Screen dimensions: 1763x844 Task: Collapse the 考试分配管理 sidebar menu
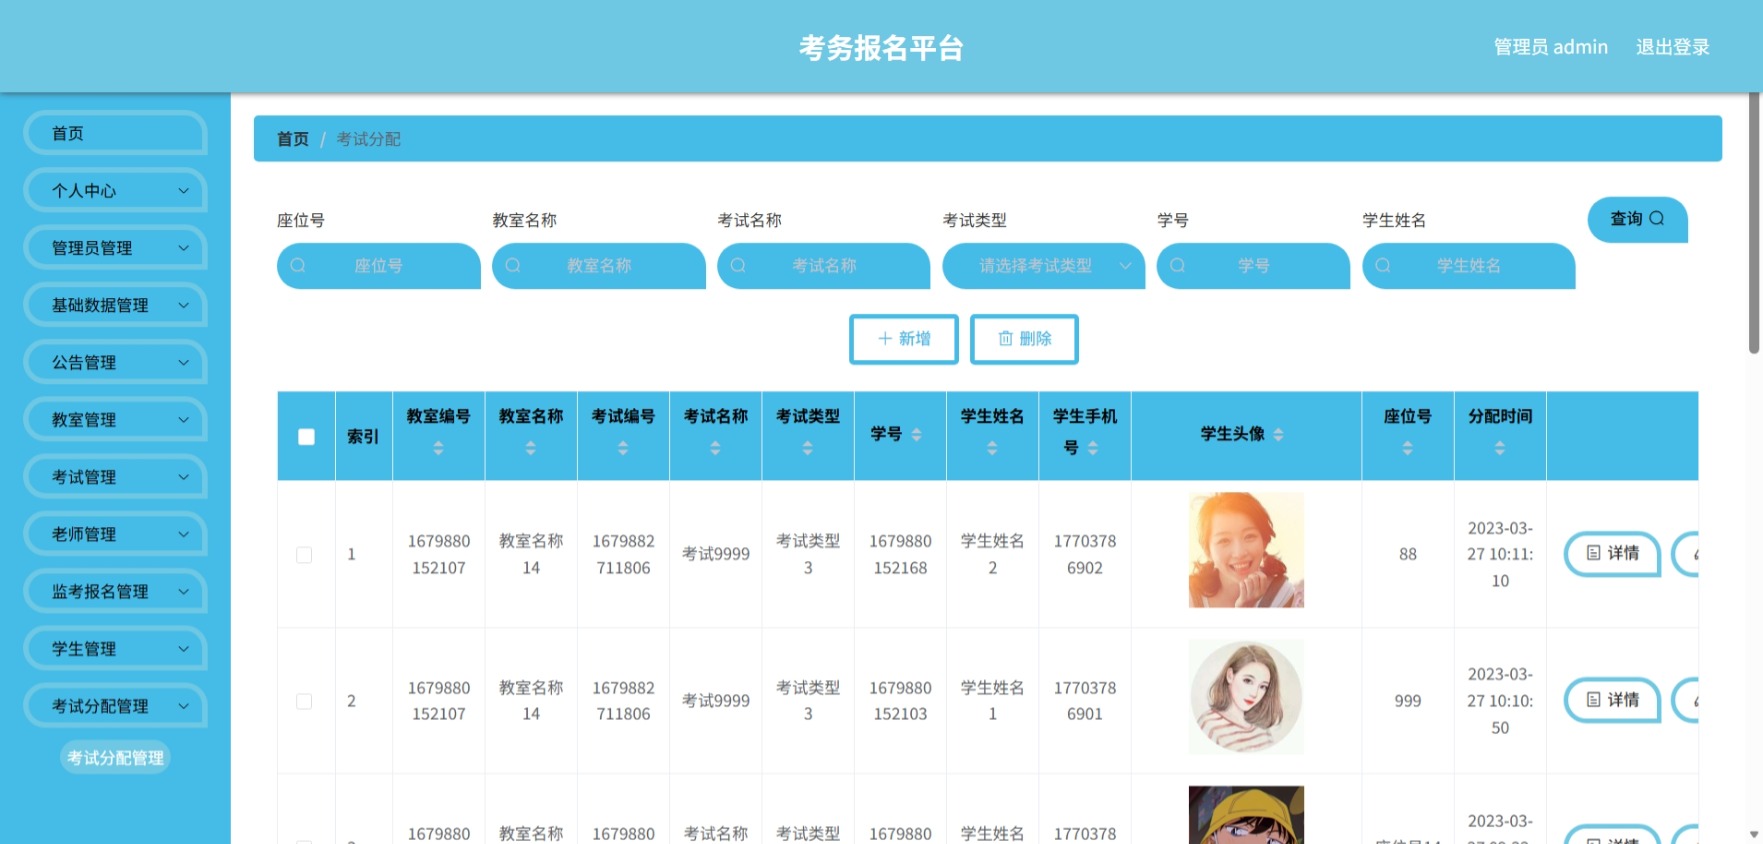pos(115,706)
